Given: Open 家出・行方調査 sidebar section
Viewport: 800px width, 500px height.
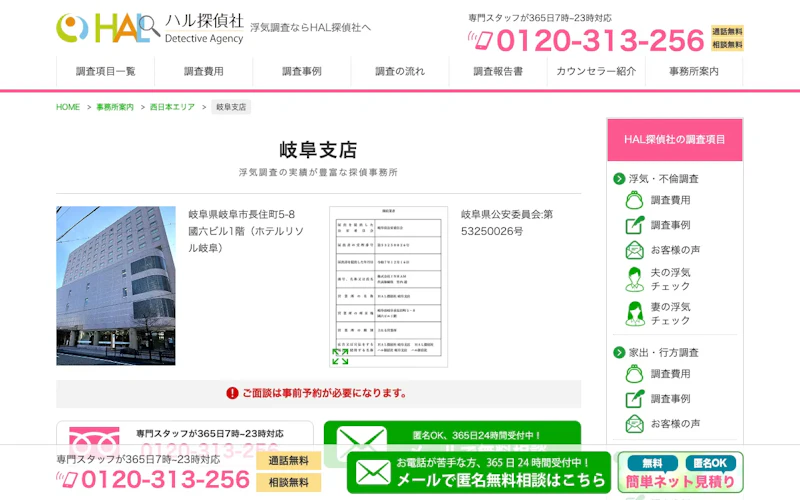Looking at the screenshot, I should pos(663,353).
